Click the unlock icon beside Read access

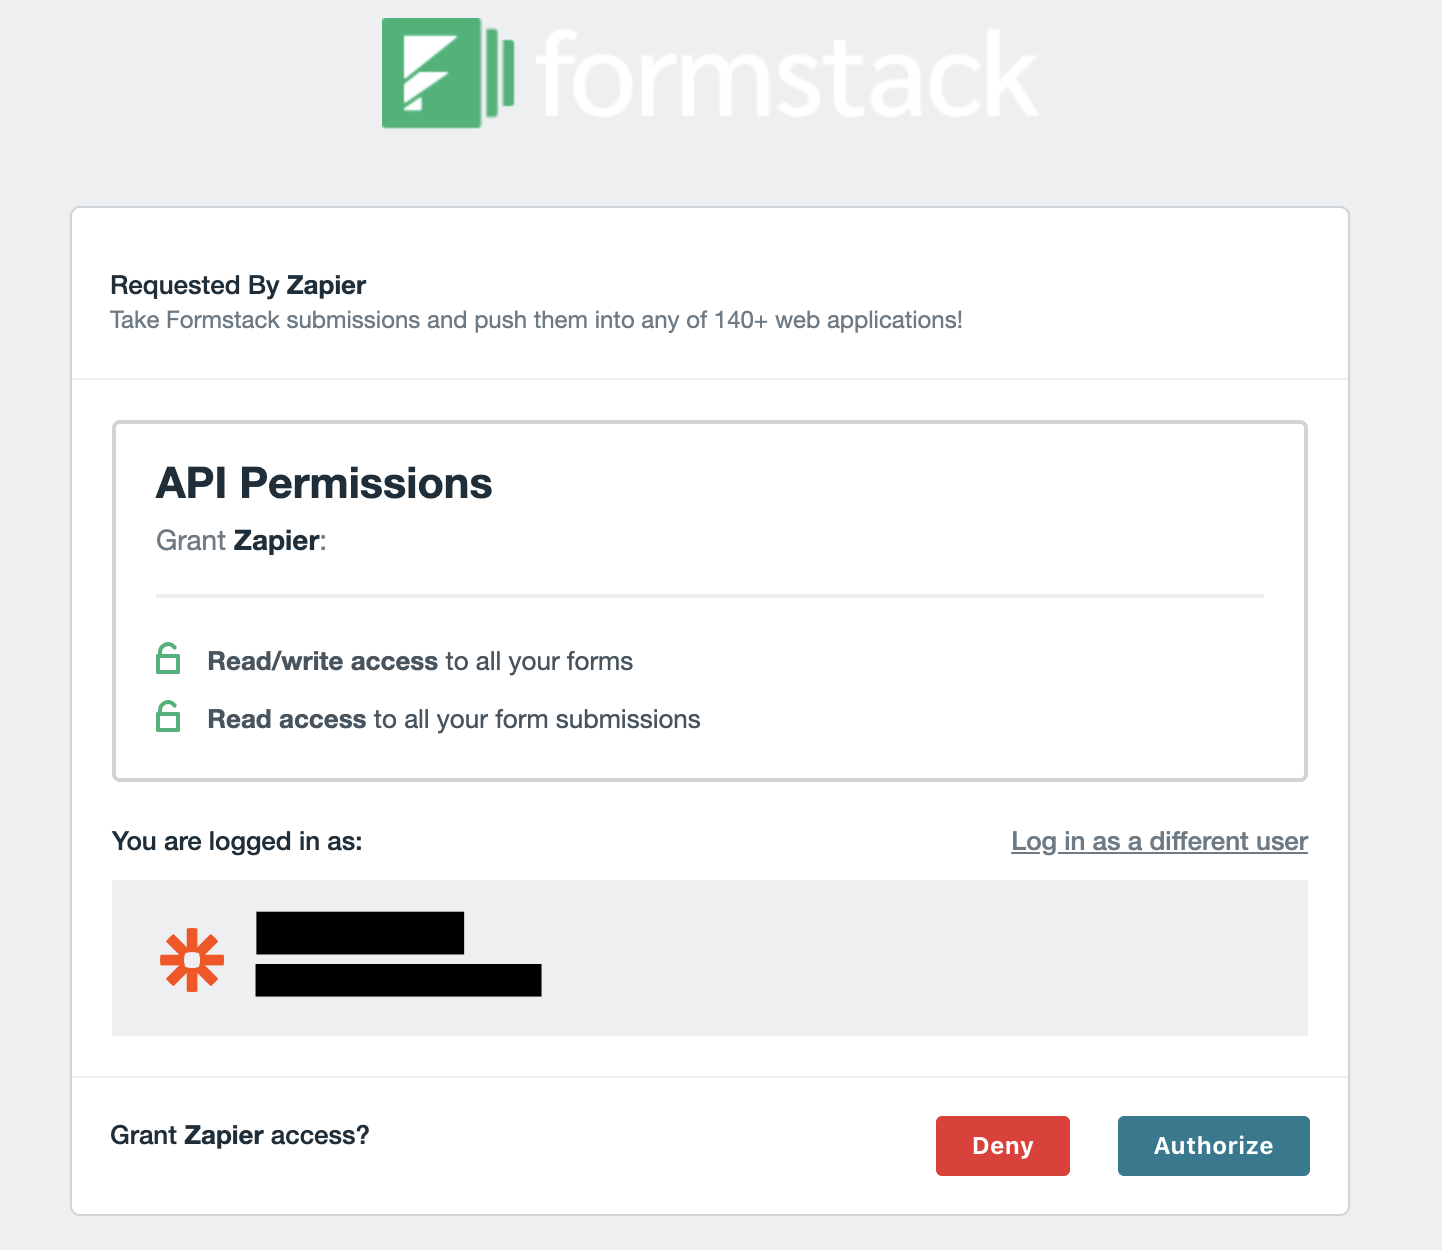point(168,717)
